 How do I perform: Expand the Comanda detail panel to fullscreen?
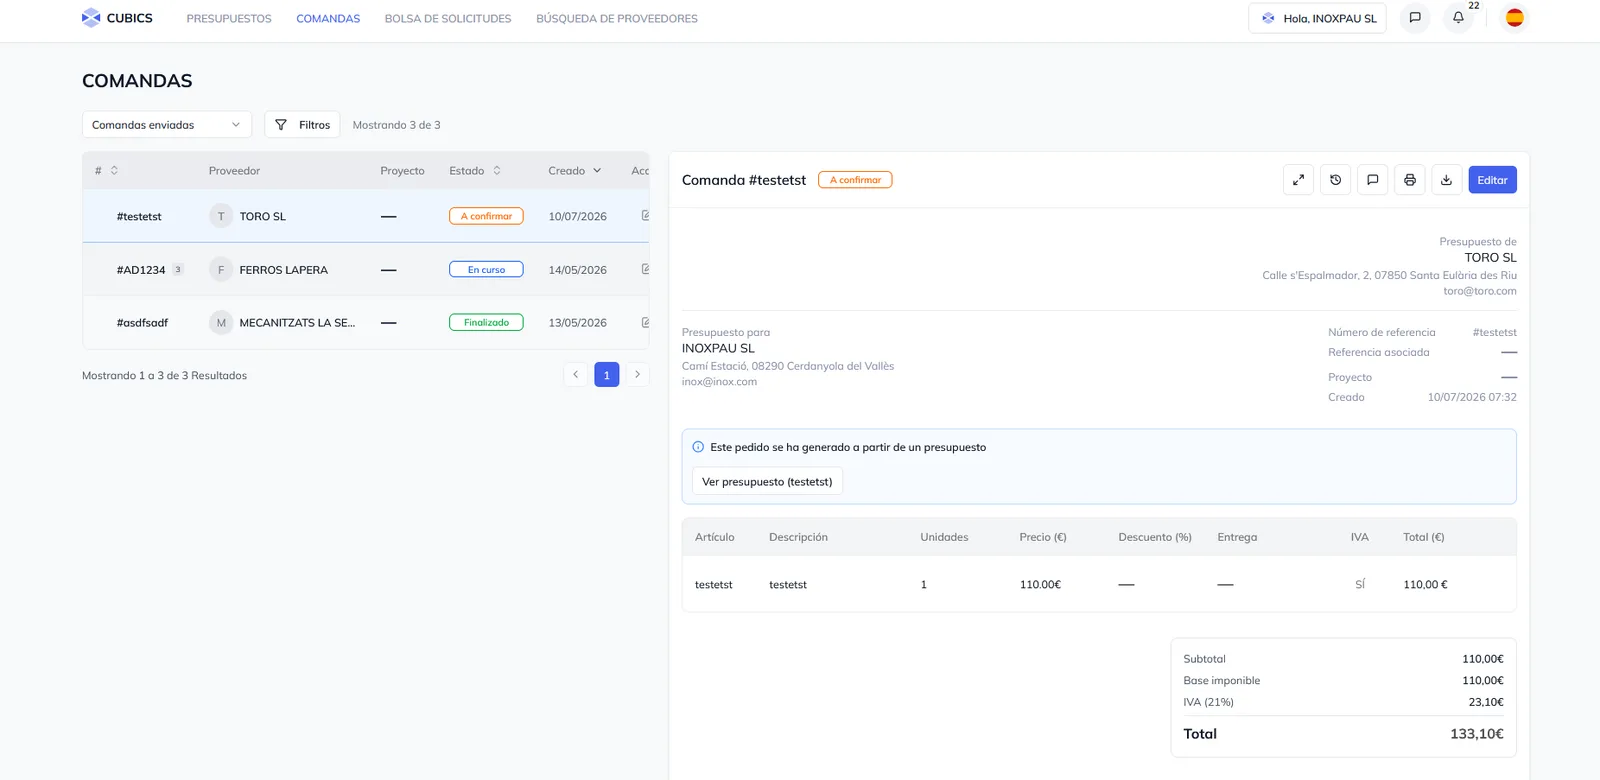(1298, 180)
